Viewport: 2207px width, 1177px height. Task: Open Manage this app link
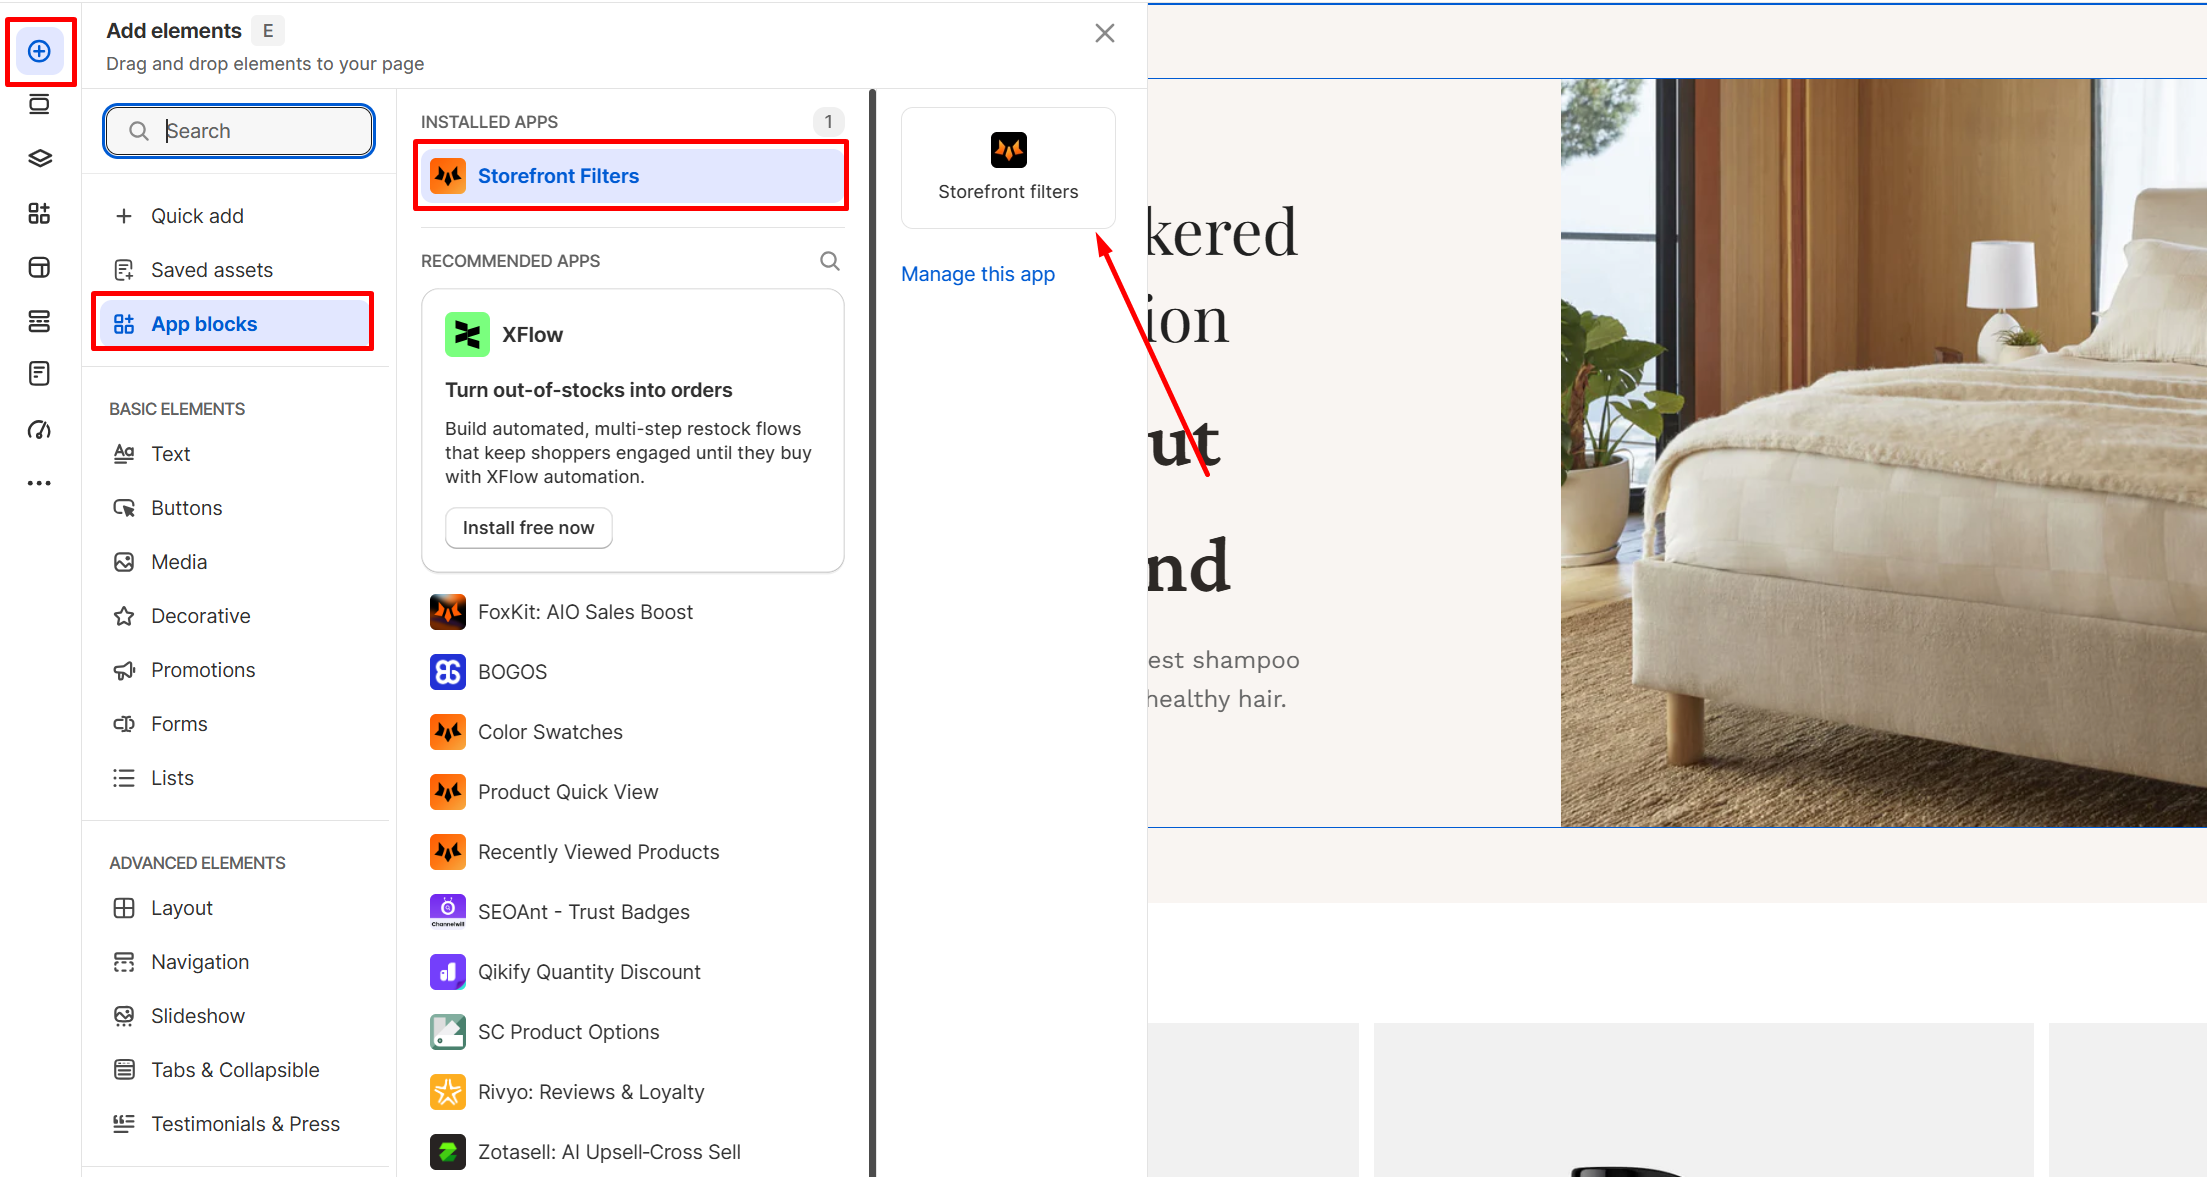[x=978, y=274]
